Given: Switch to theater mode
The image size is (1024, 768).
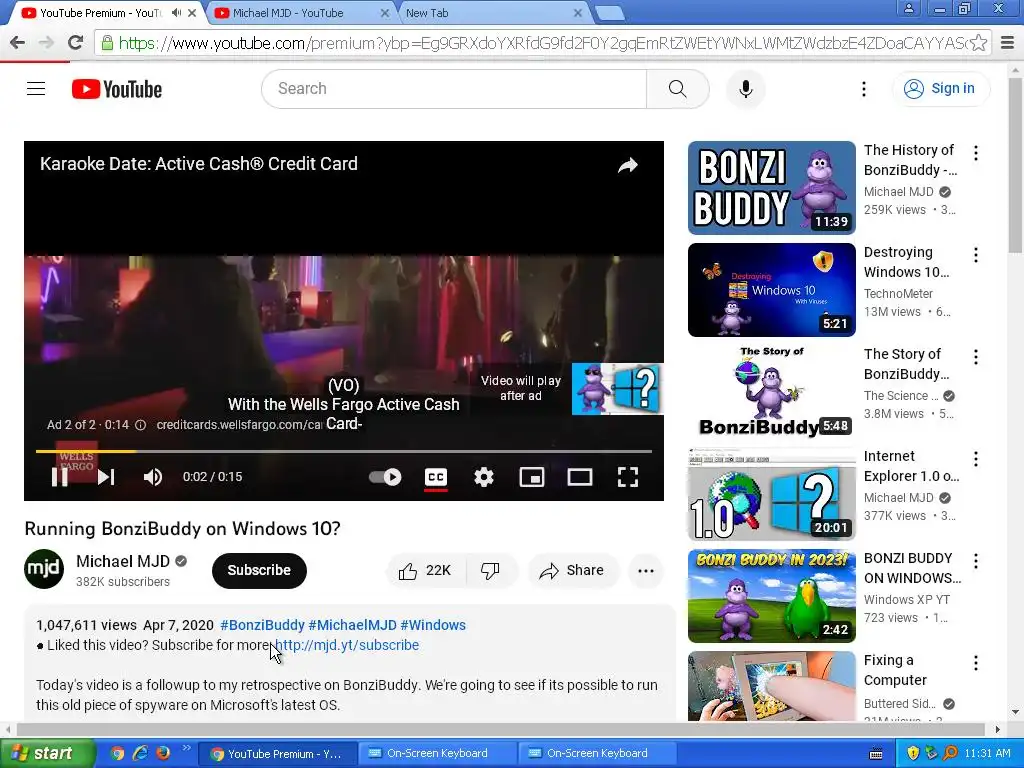Looking at the screenshot, I should [x=580, y=477].
